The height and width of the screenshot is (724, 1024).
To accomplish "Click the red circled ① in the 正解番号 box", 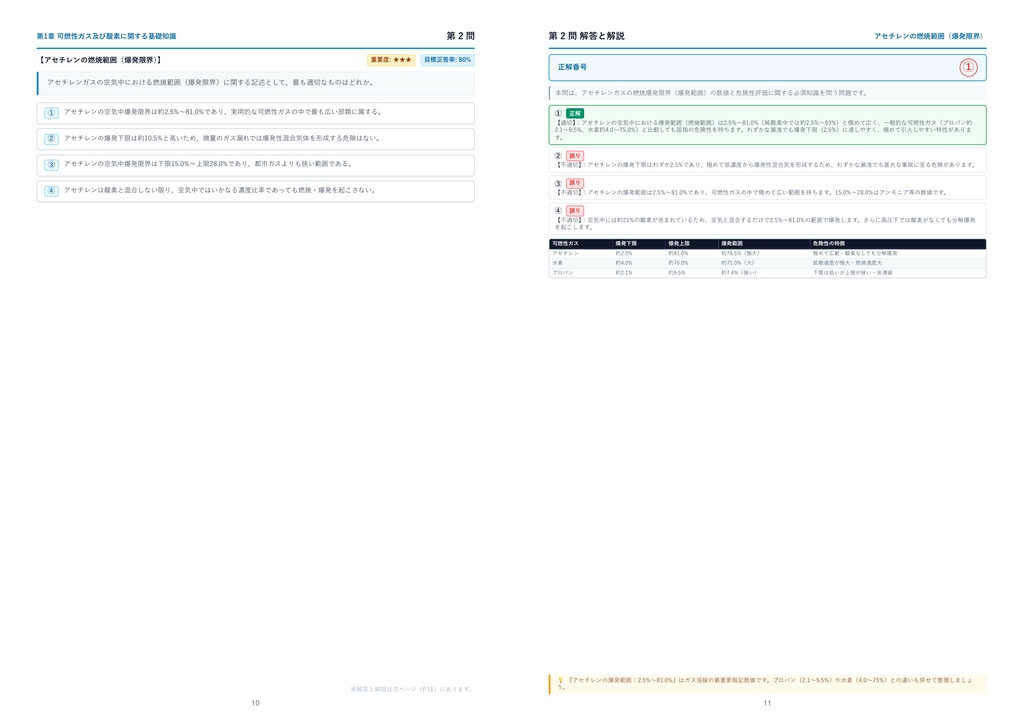I will click(968, 67).
